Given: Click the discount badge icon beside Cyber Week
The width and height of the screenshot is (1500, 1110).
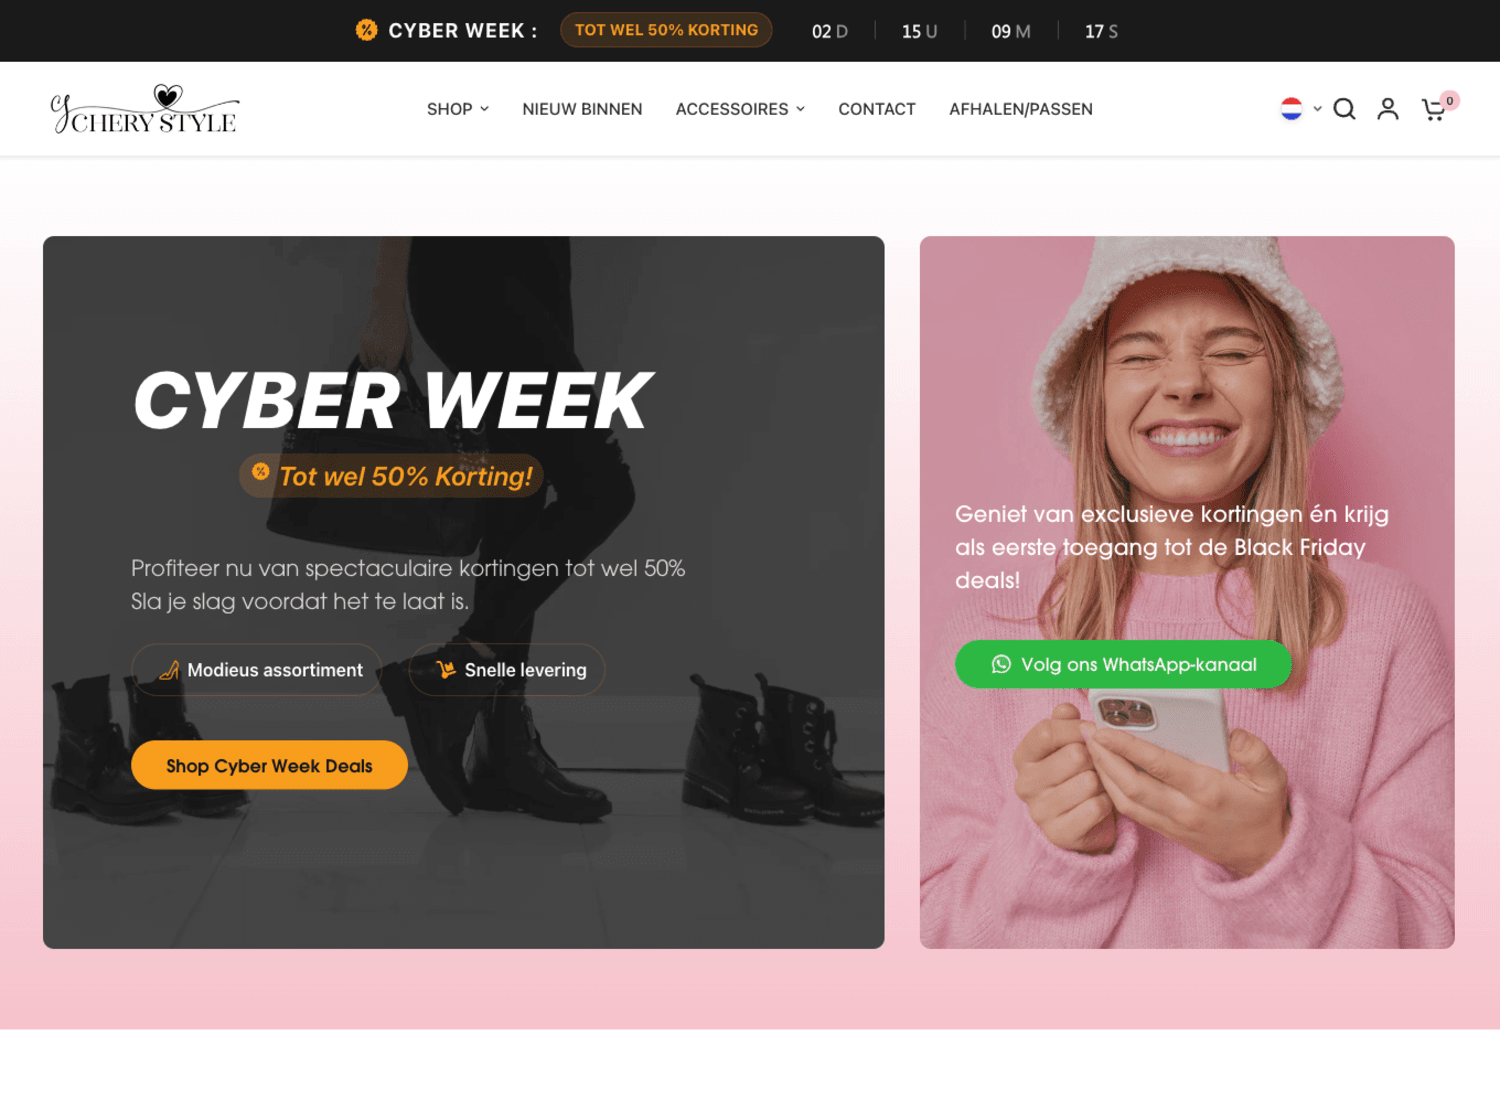Looking at the screenshot, I should 367,30.
